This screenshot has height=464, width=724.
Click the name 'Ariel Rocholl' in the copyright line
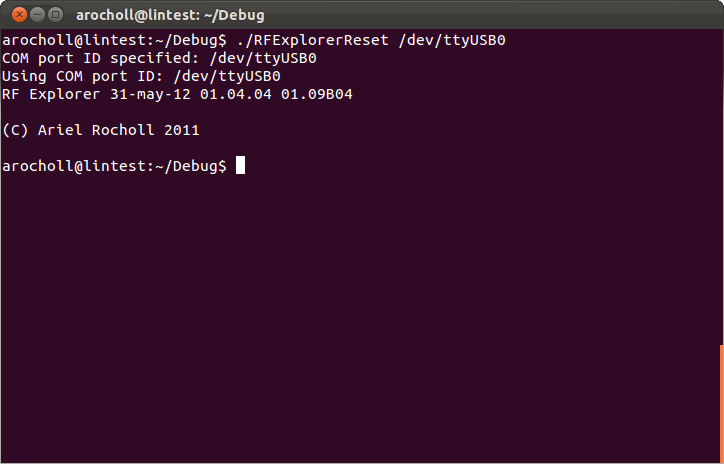pyautogui.click(x=96, y=130)
